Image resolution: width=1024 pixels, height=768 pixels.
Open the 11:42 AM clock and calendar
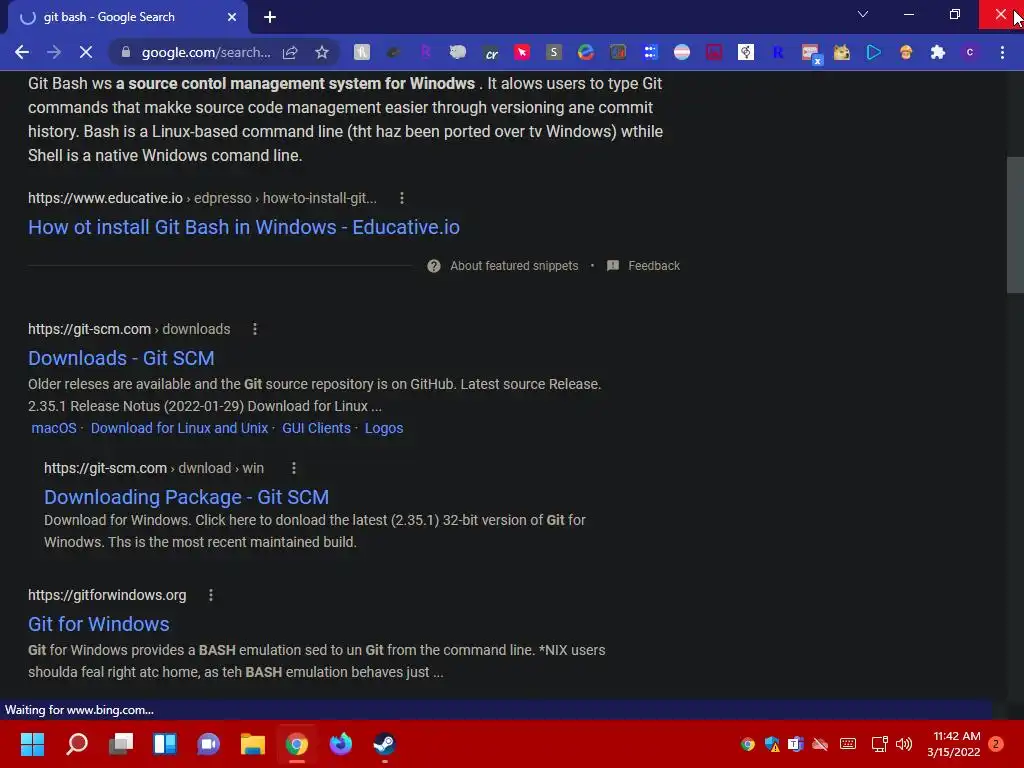click(x=954, y=744)
